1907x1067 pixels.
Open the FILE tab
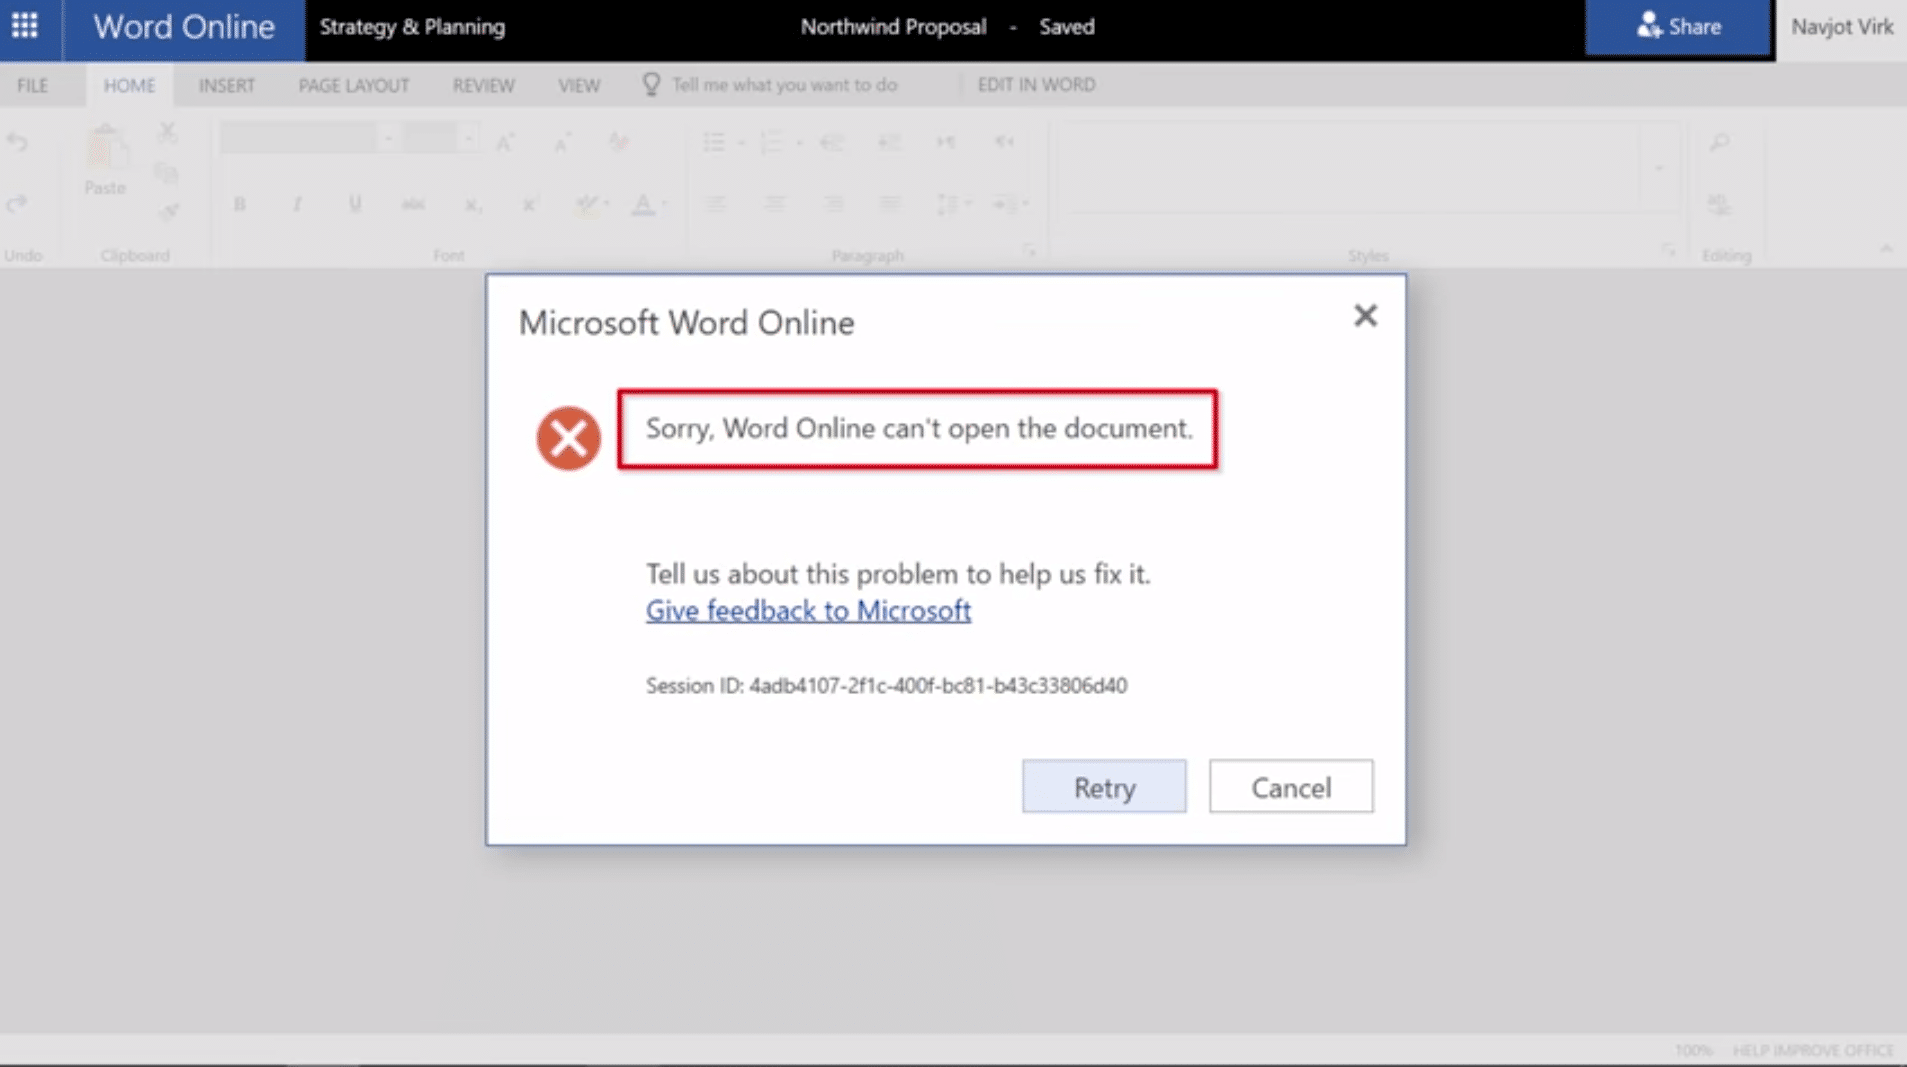click(32, 85)
